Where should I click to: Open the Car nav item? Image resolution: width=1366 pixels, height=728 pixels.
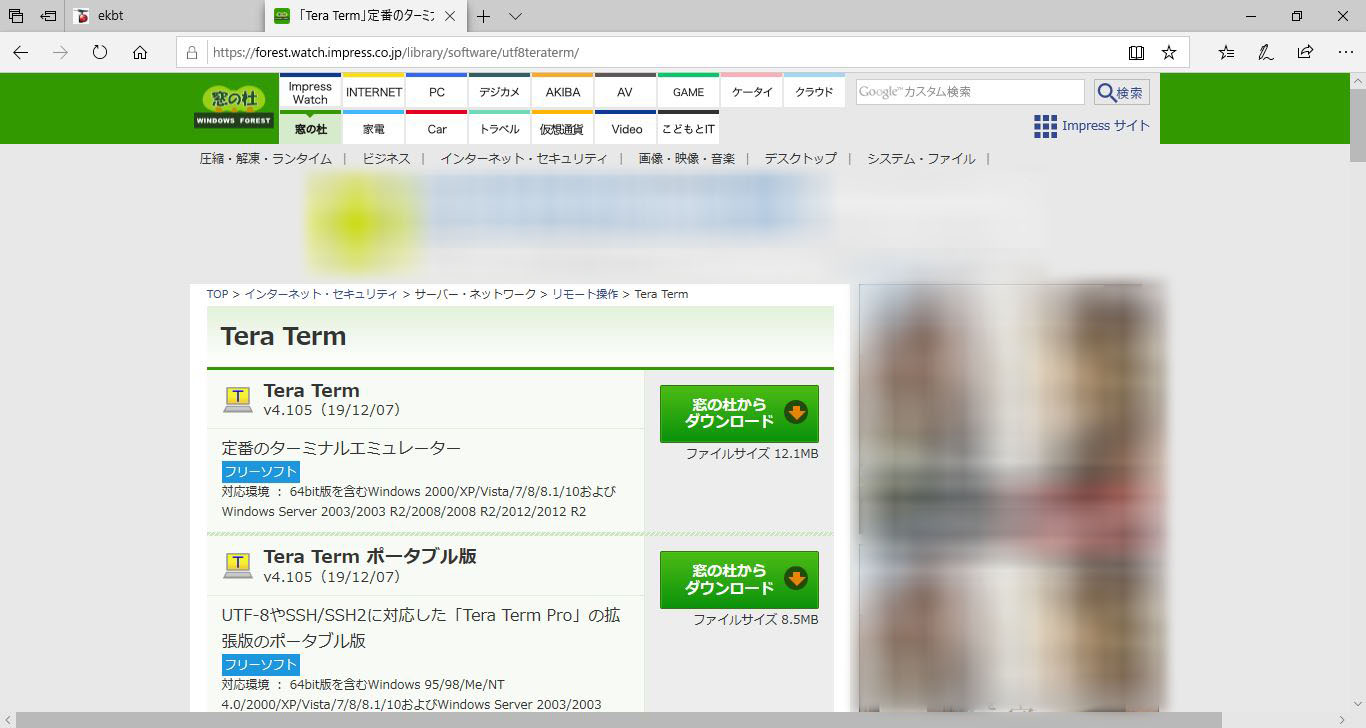(x=437, y=128)
